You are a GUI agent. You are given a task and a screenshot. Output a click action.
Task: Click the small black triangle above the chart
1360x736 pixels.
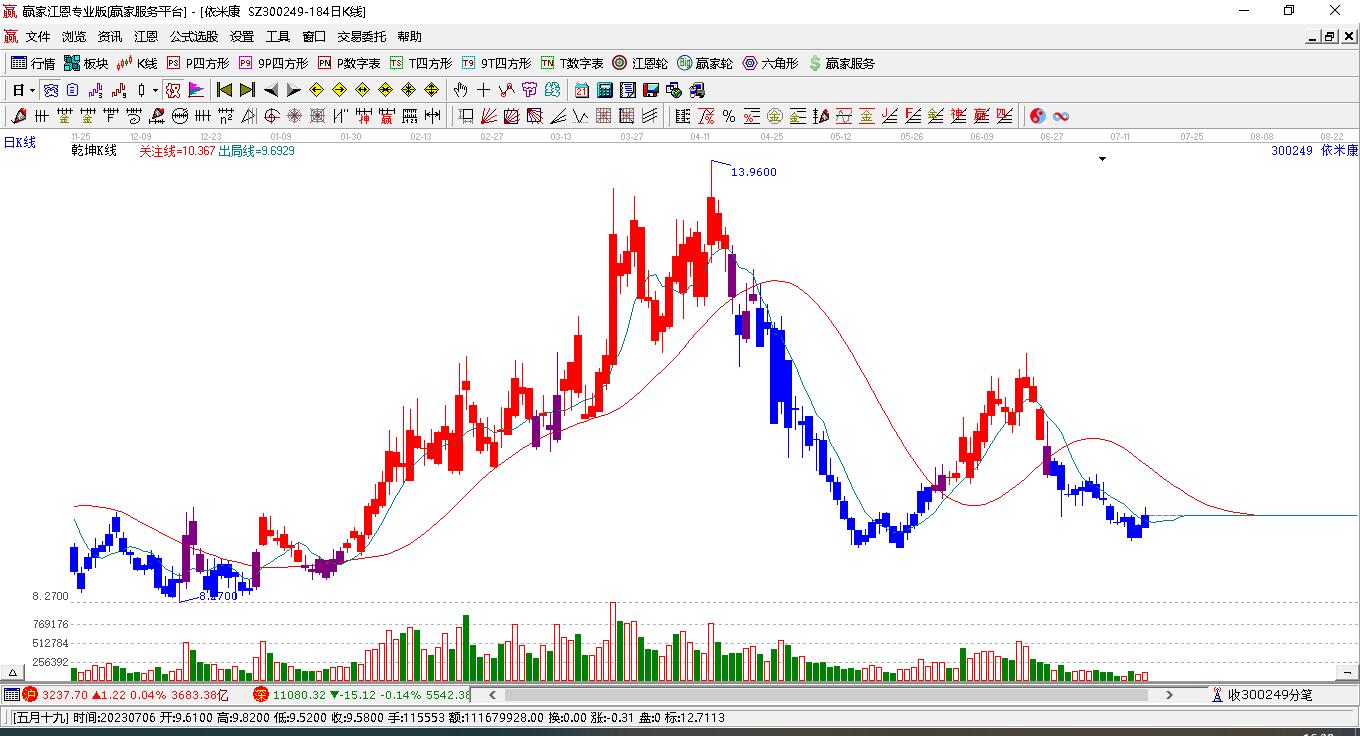[1102, 159]
